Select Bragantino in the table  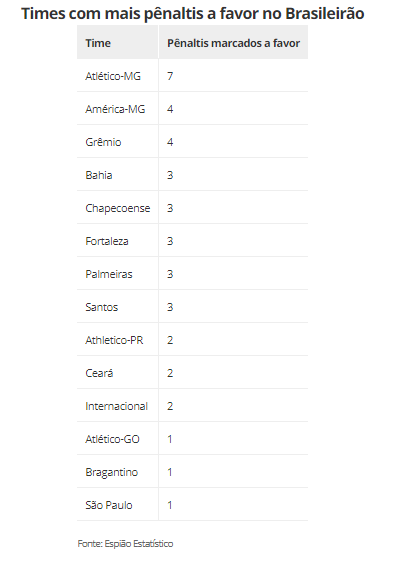tap(111, 472)
